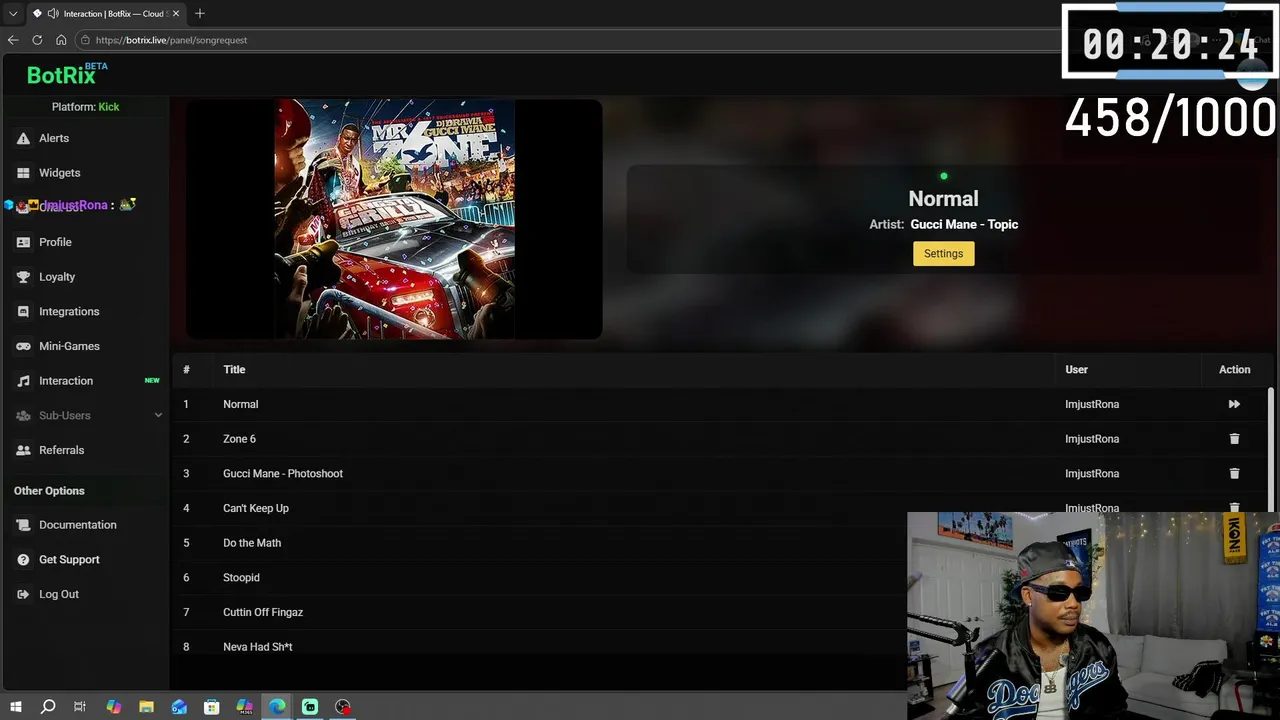Click the Sub-Users people icon
The height and width of the screenshot is (720, 1280).
(23, 416)
